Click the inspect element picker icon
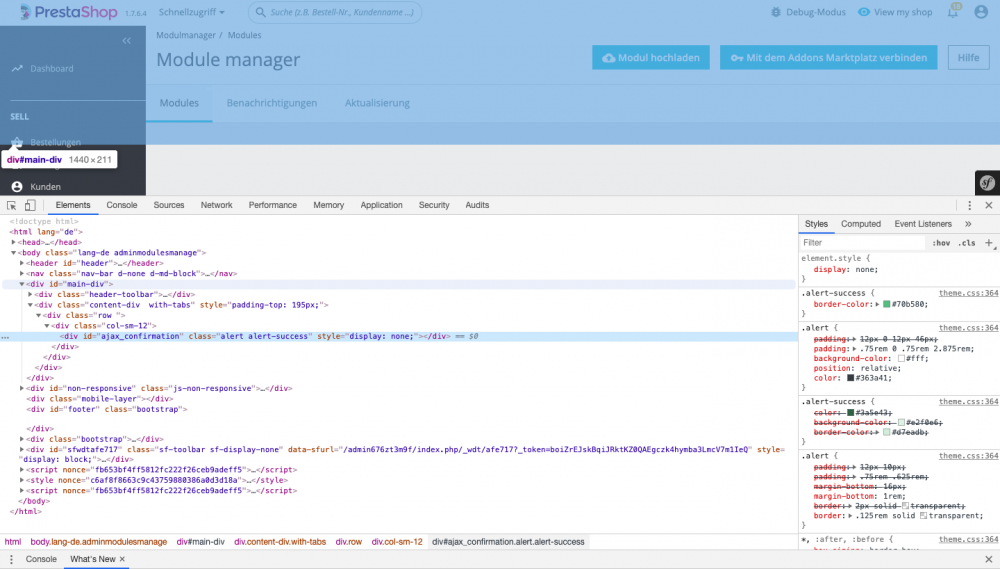Viewport: 1000px width, 569px height. tap(12, 205)
